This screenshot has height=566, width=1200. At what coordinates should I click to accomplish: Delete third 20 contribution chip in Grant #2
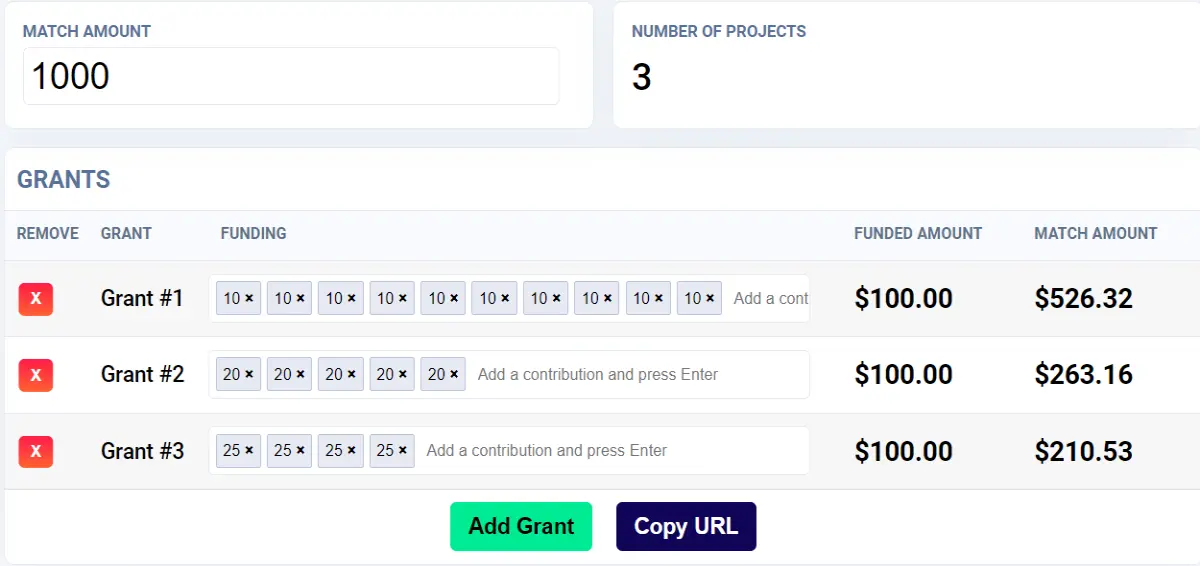pos(352,374)
